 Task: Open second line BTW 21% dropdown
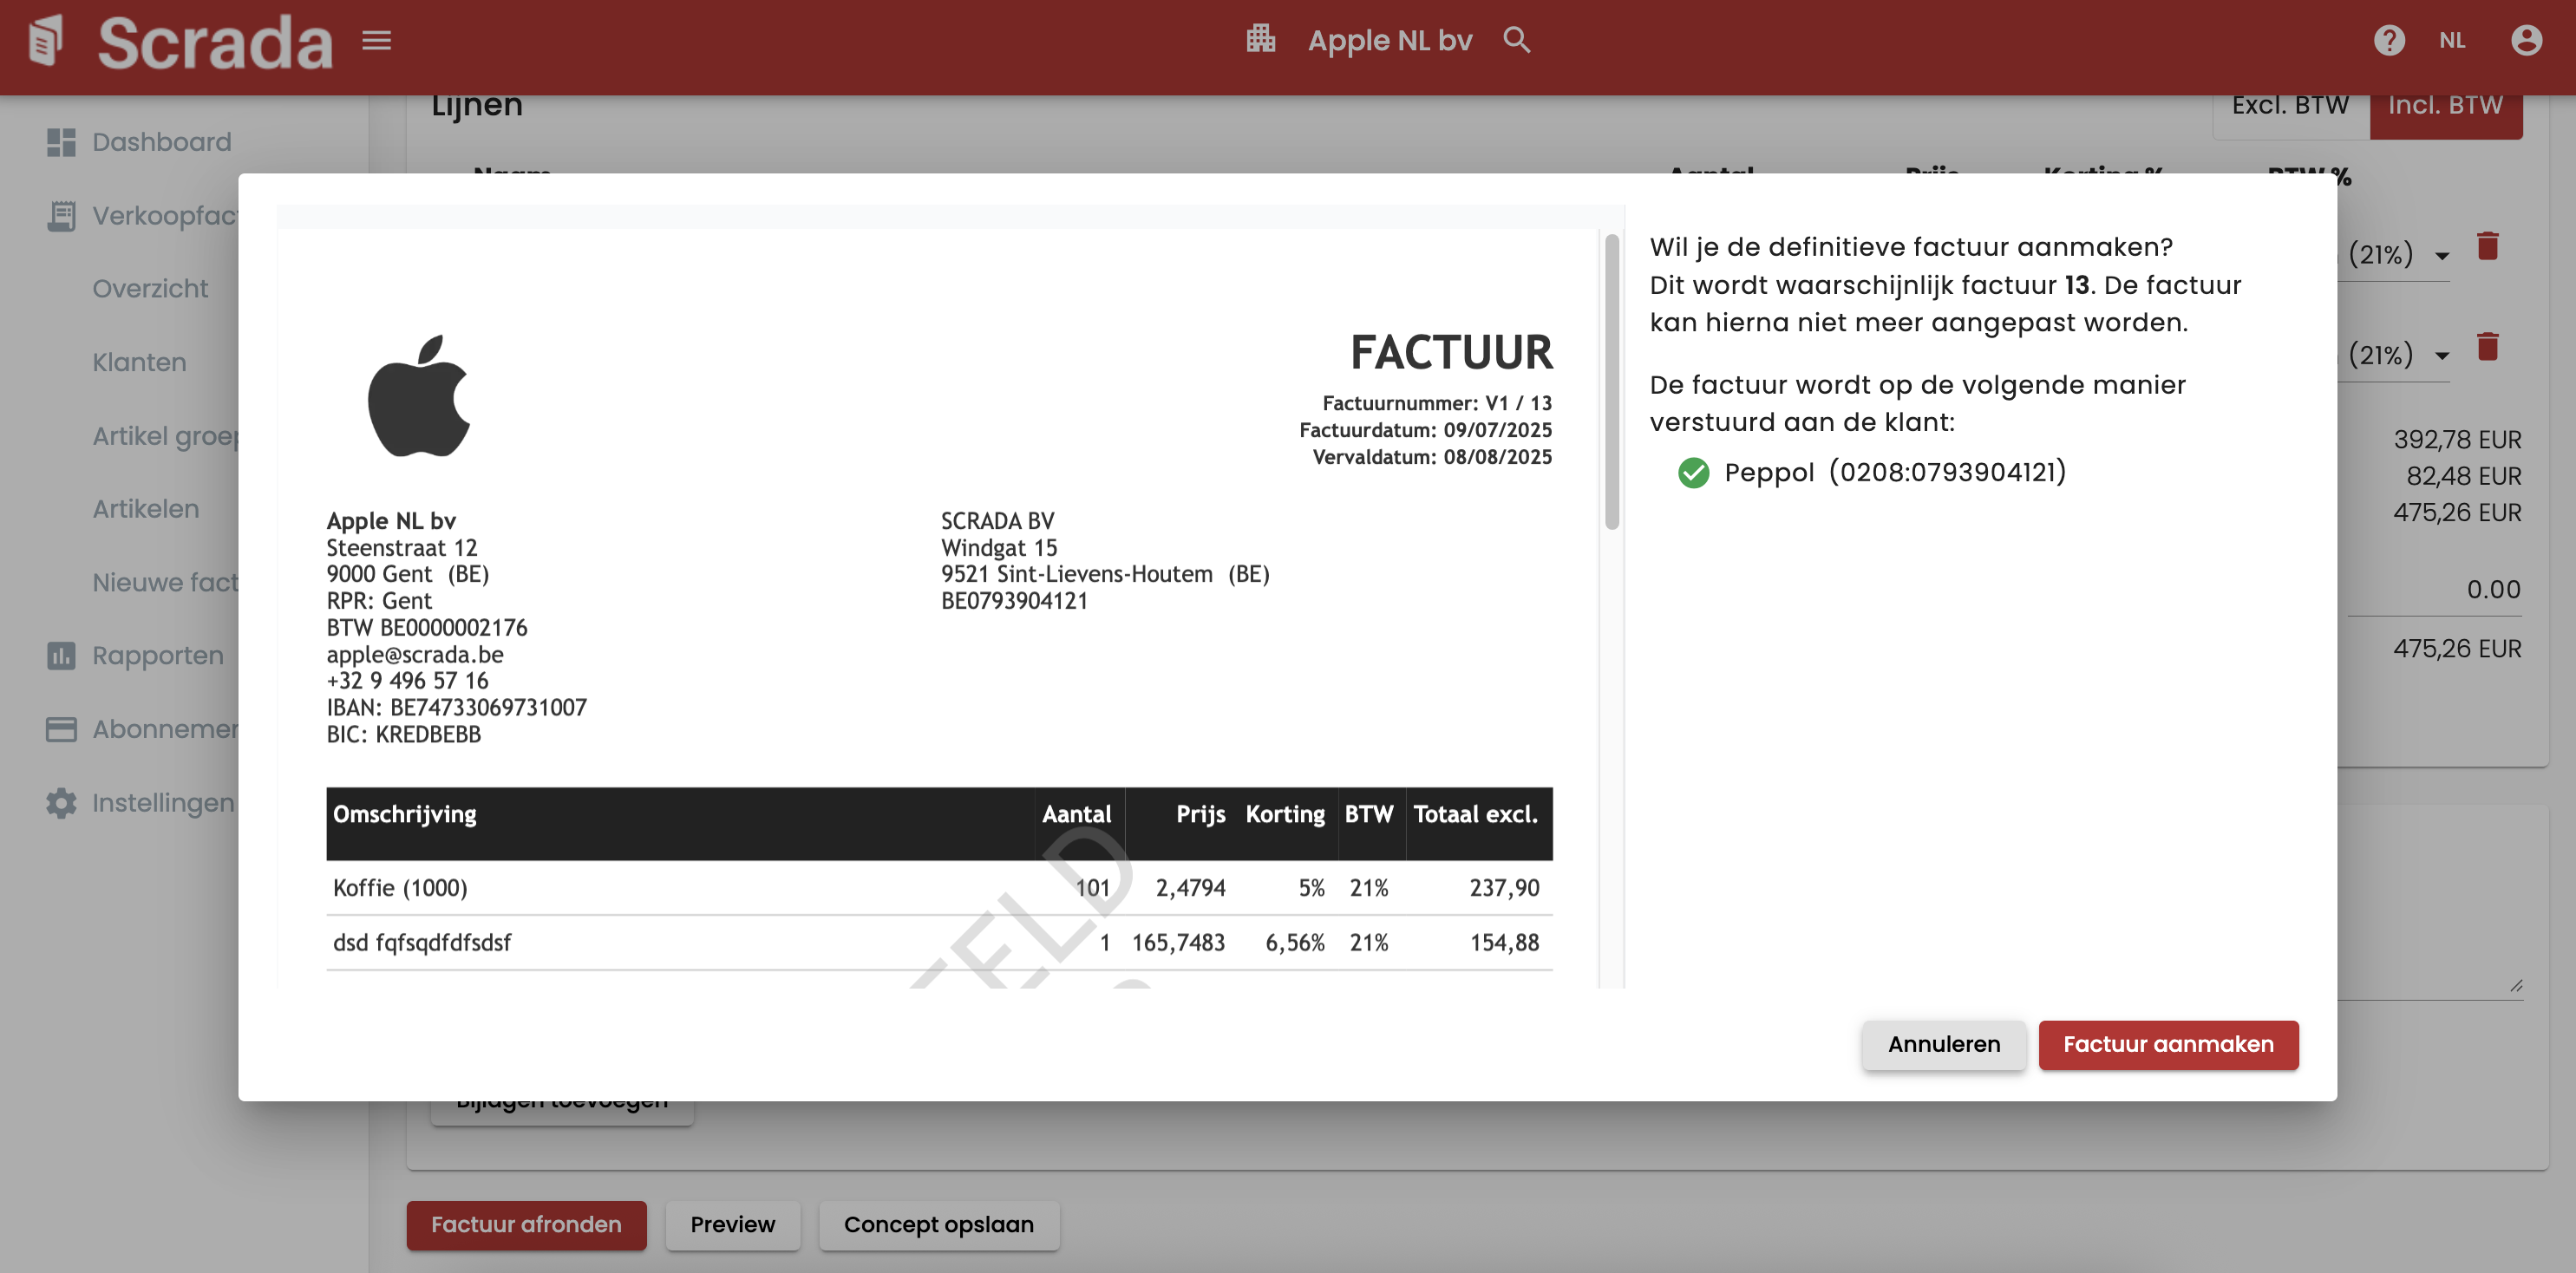pyautogui.click(x=2441, y=356)
